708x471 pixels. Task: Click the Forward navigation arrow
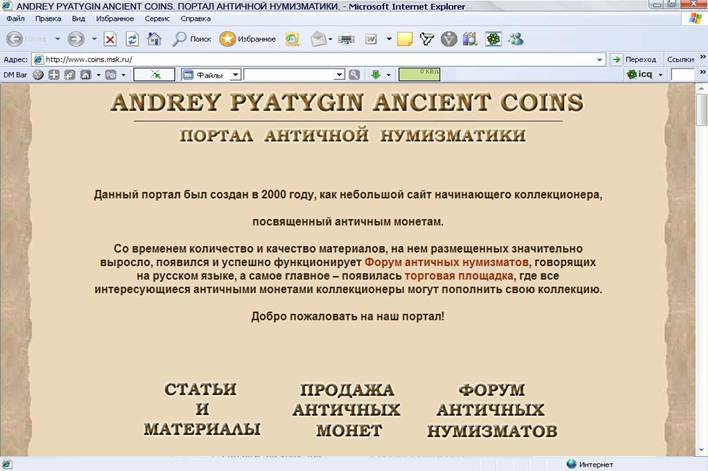coord(76,39)
